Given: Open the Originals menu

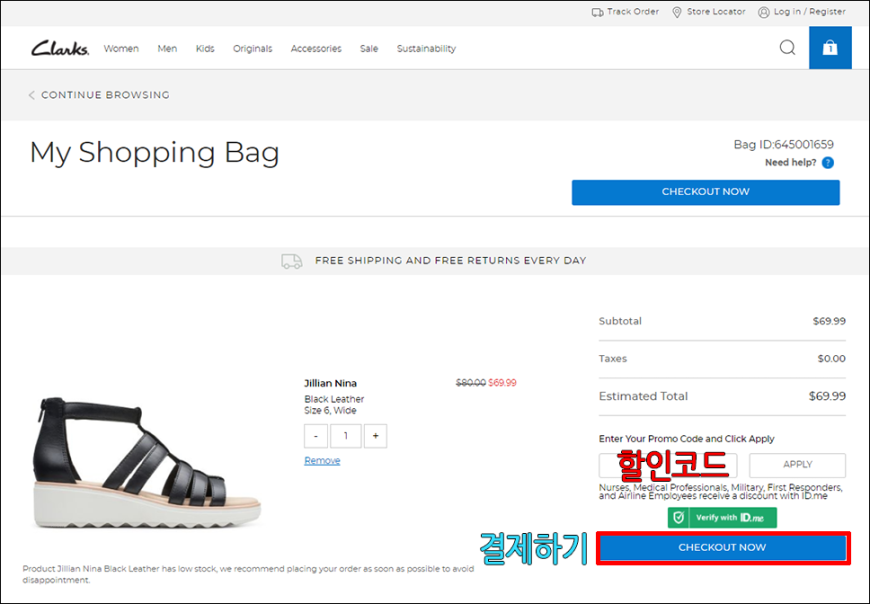Looking at the screenshot, I should pos(252,49).
